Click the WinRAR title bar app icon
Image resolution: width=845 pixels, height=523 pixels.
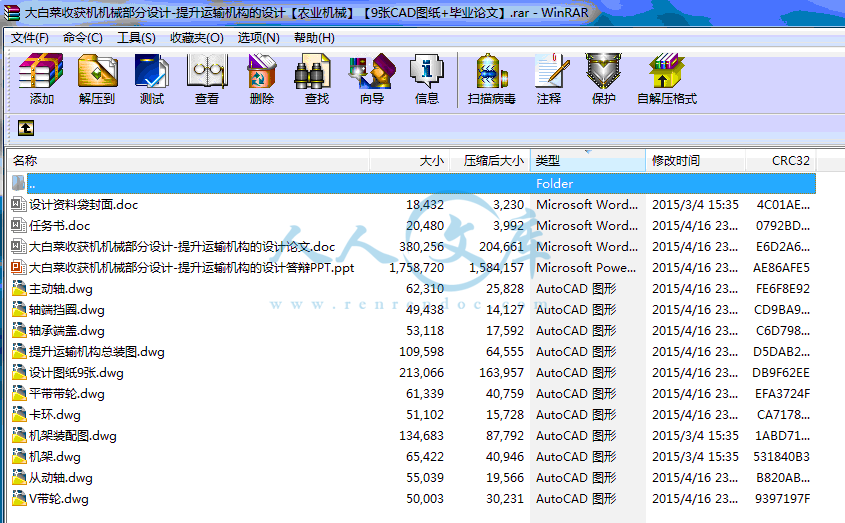click(x=11, y=12)
